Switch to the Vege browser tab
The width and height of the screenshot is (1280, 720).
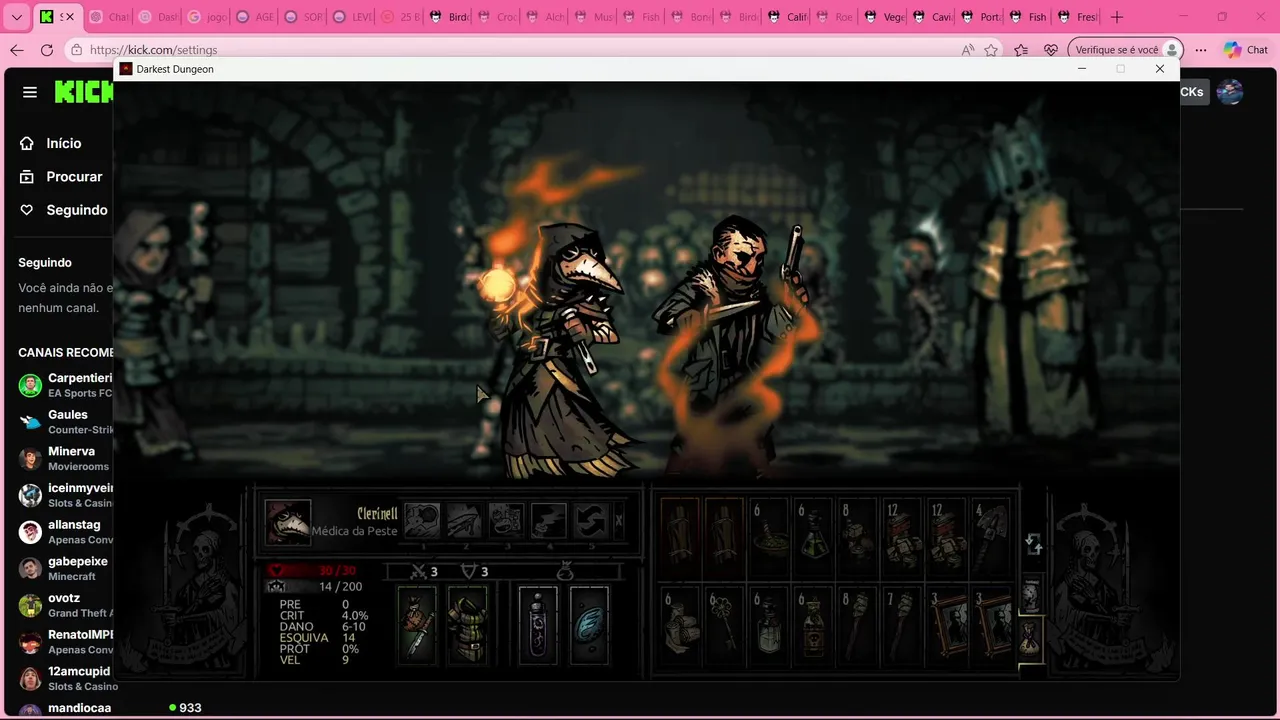click(883, 17)
